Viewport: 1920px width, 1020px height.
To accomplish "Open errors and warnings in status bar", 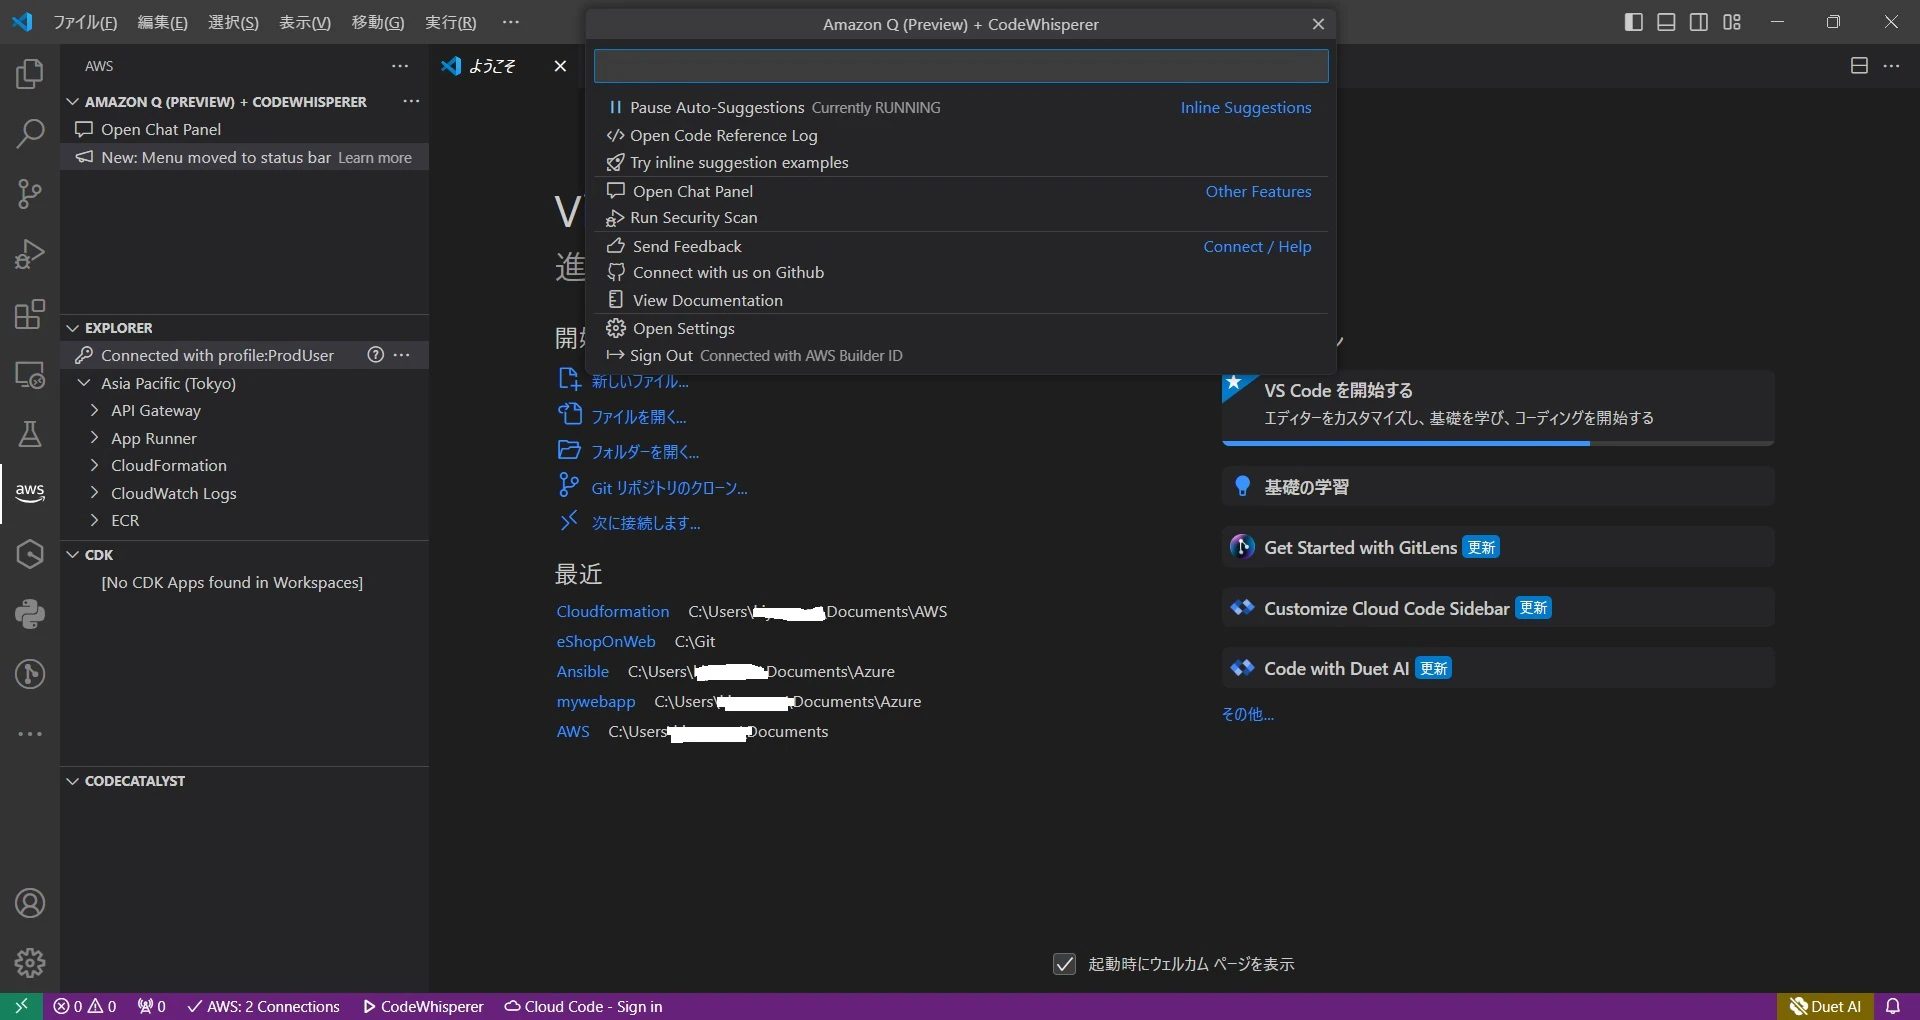I will coord(85,1006).
